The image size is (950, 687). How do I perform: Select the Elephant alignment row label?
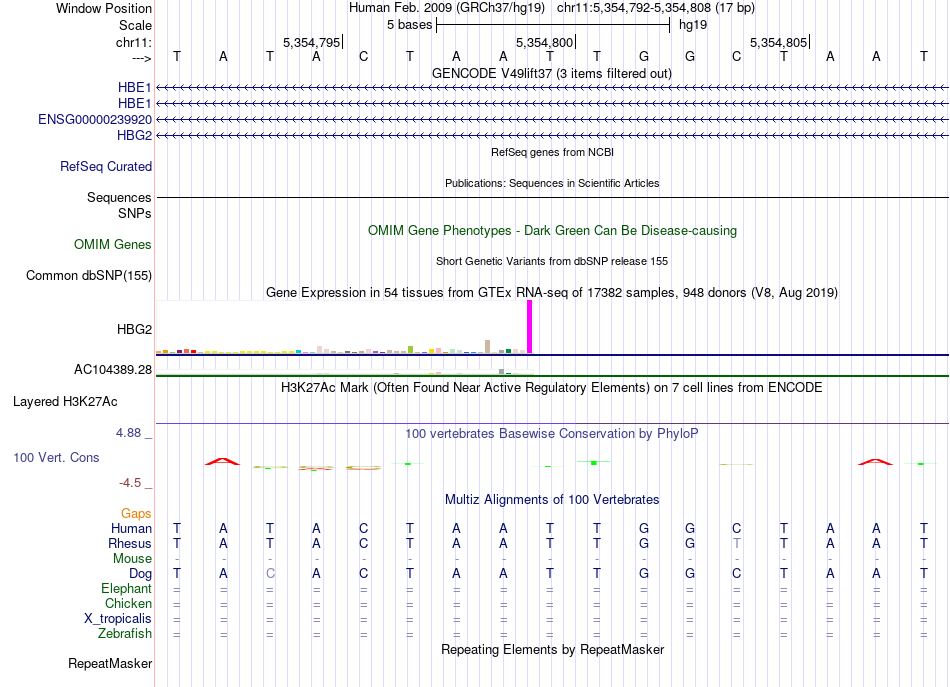[x=127, y=588]
